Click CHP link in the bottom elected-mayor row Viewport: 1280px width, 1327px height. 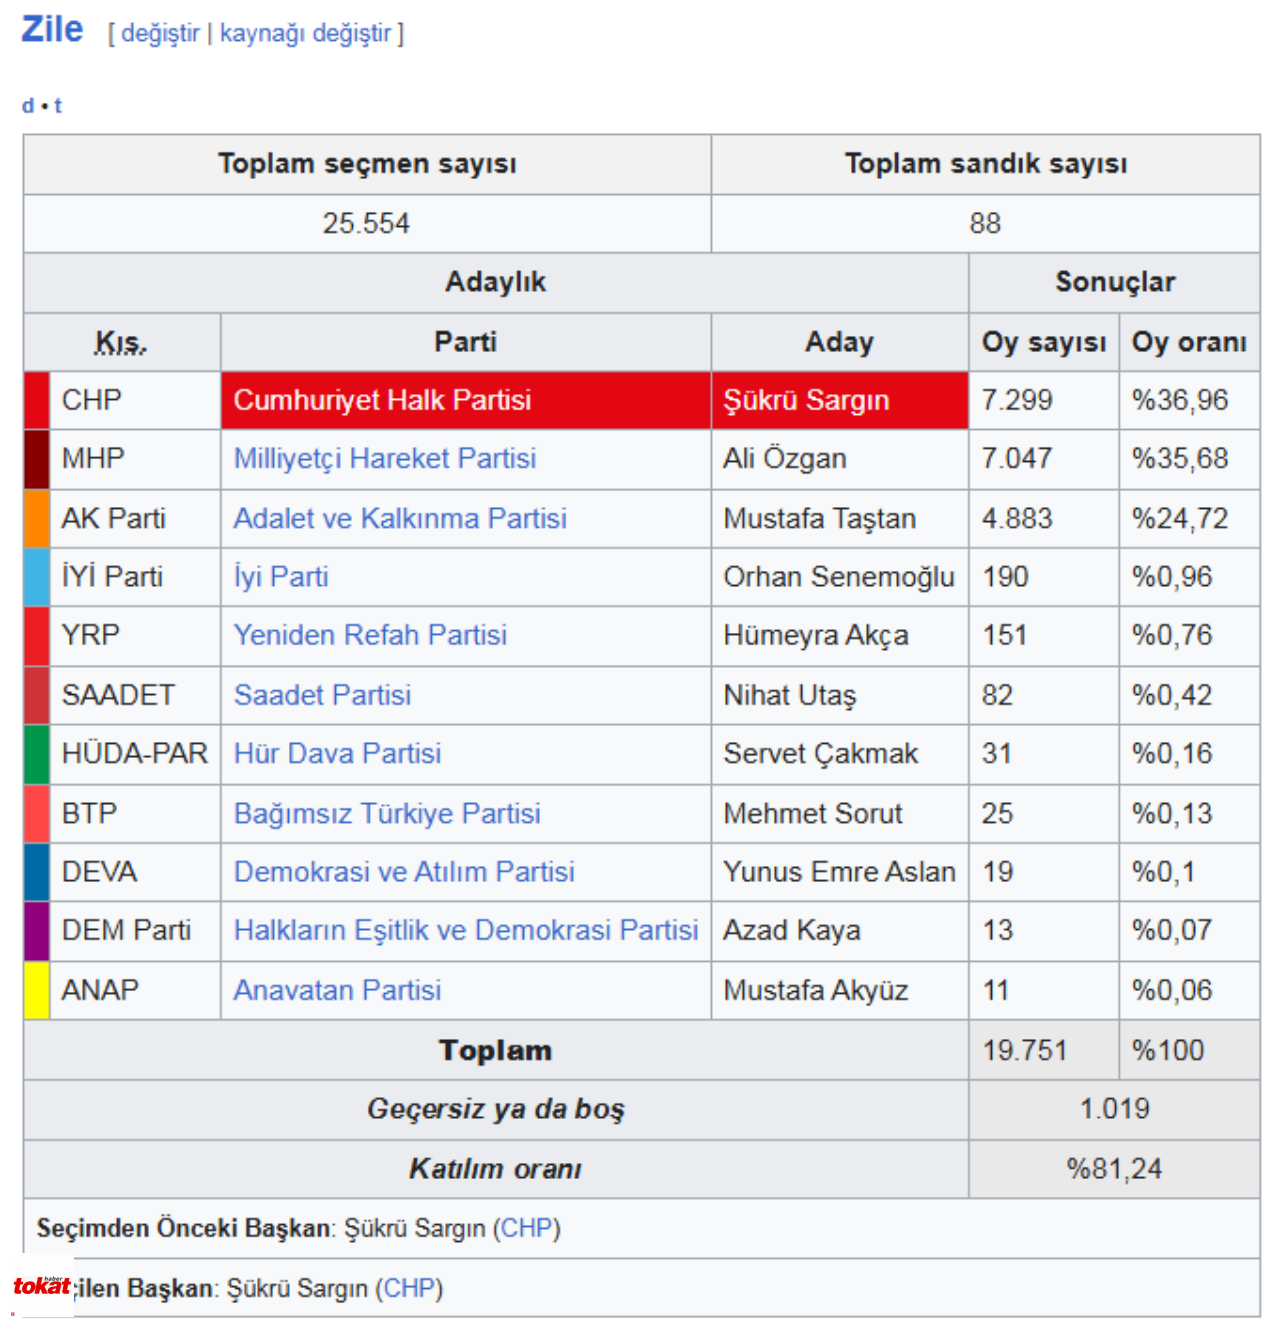point(409,1288)
